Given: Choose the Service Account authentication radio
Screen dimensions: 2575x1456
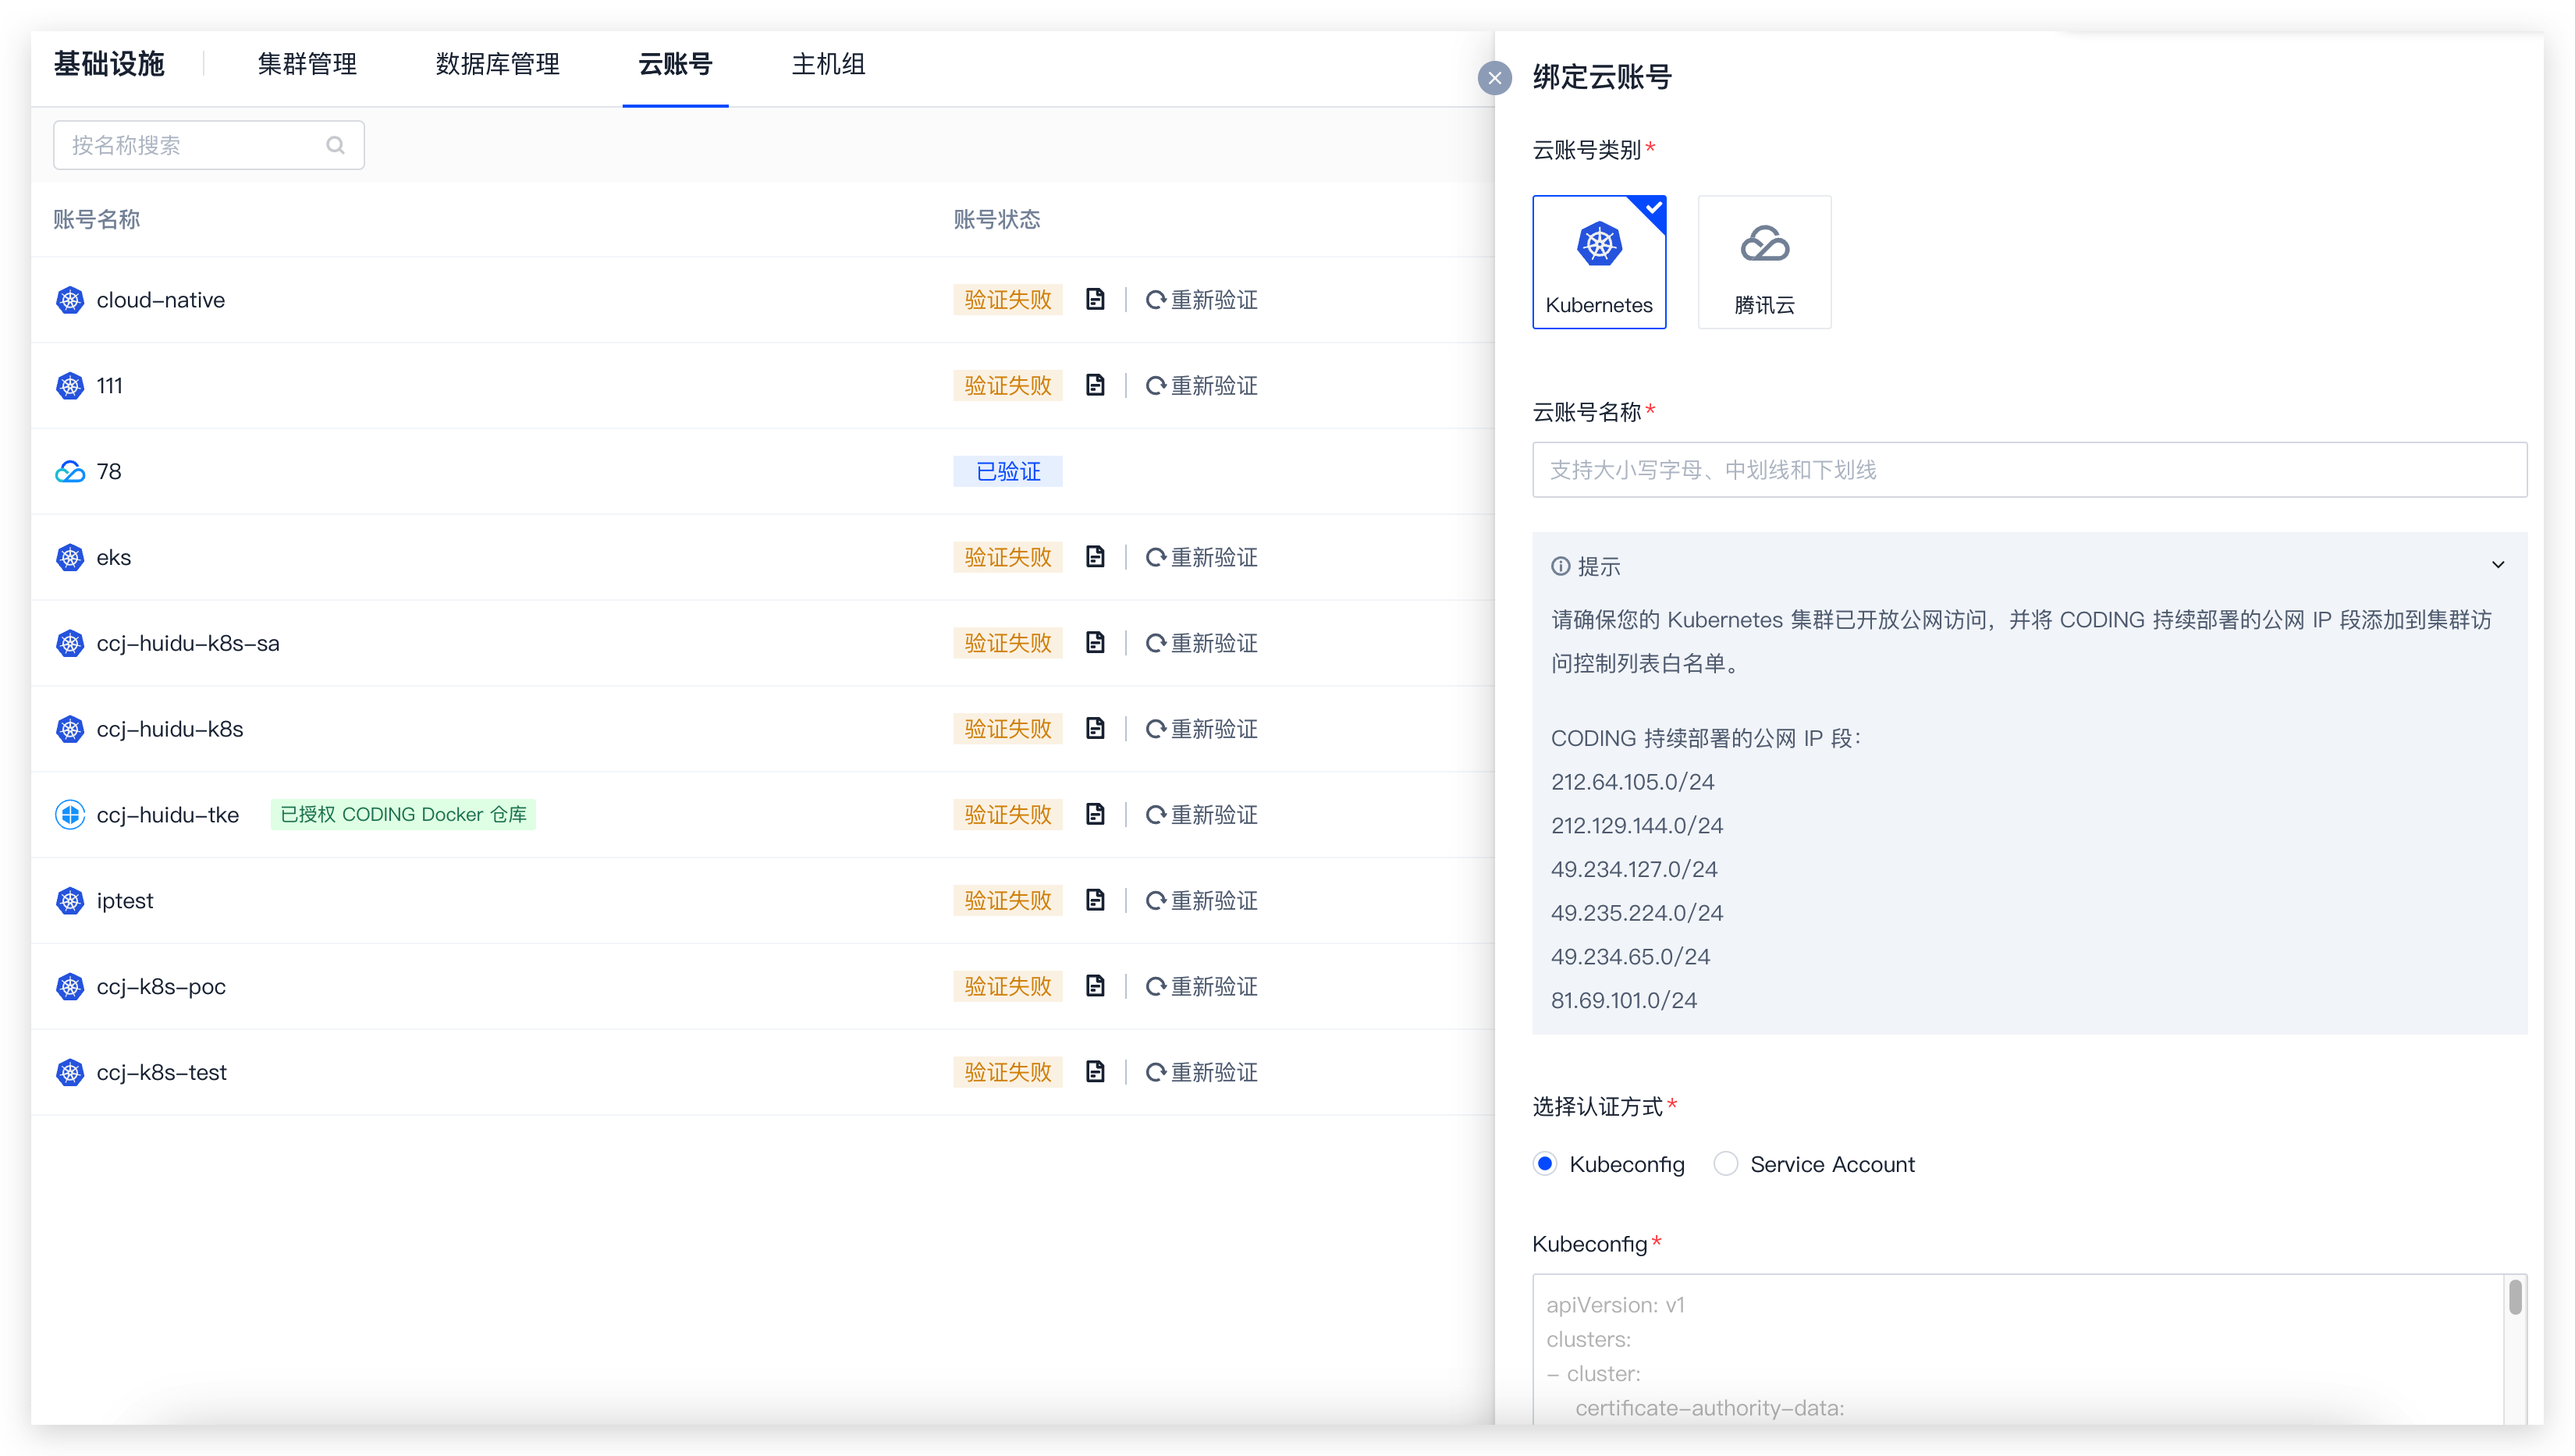Looking at the screenshot, I should [1725, 1164].
